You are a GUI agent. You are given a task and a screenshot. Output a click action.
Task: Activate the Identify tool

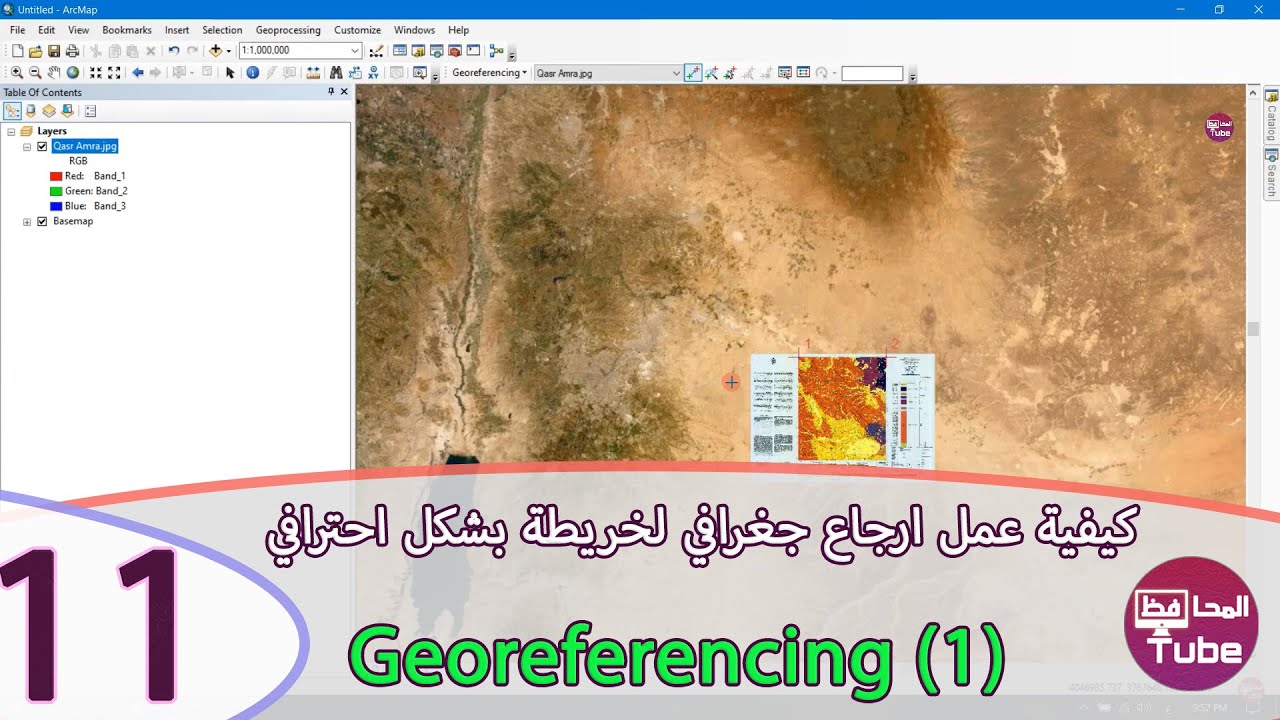[252, 72]
